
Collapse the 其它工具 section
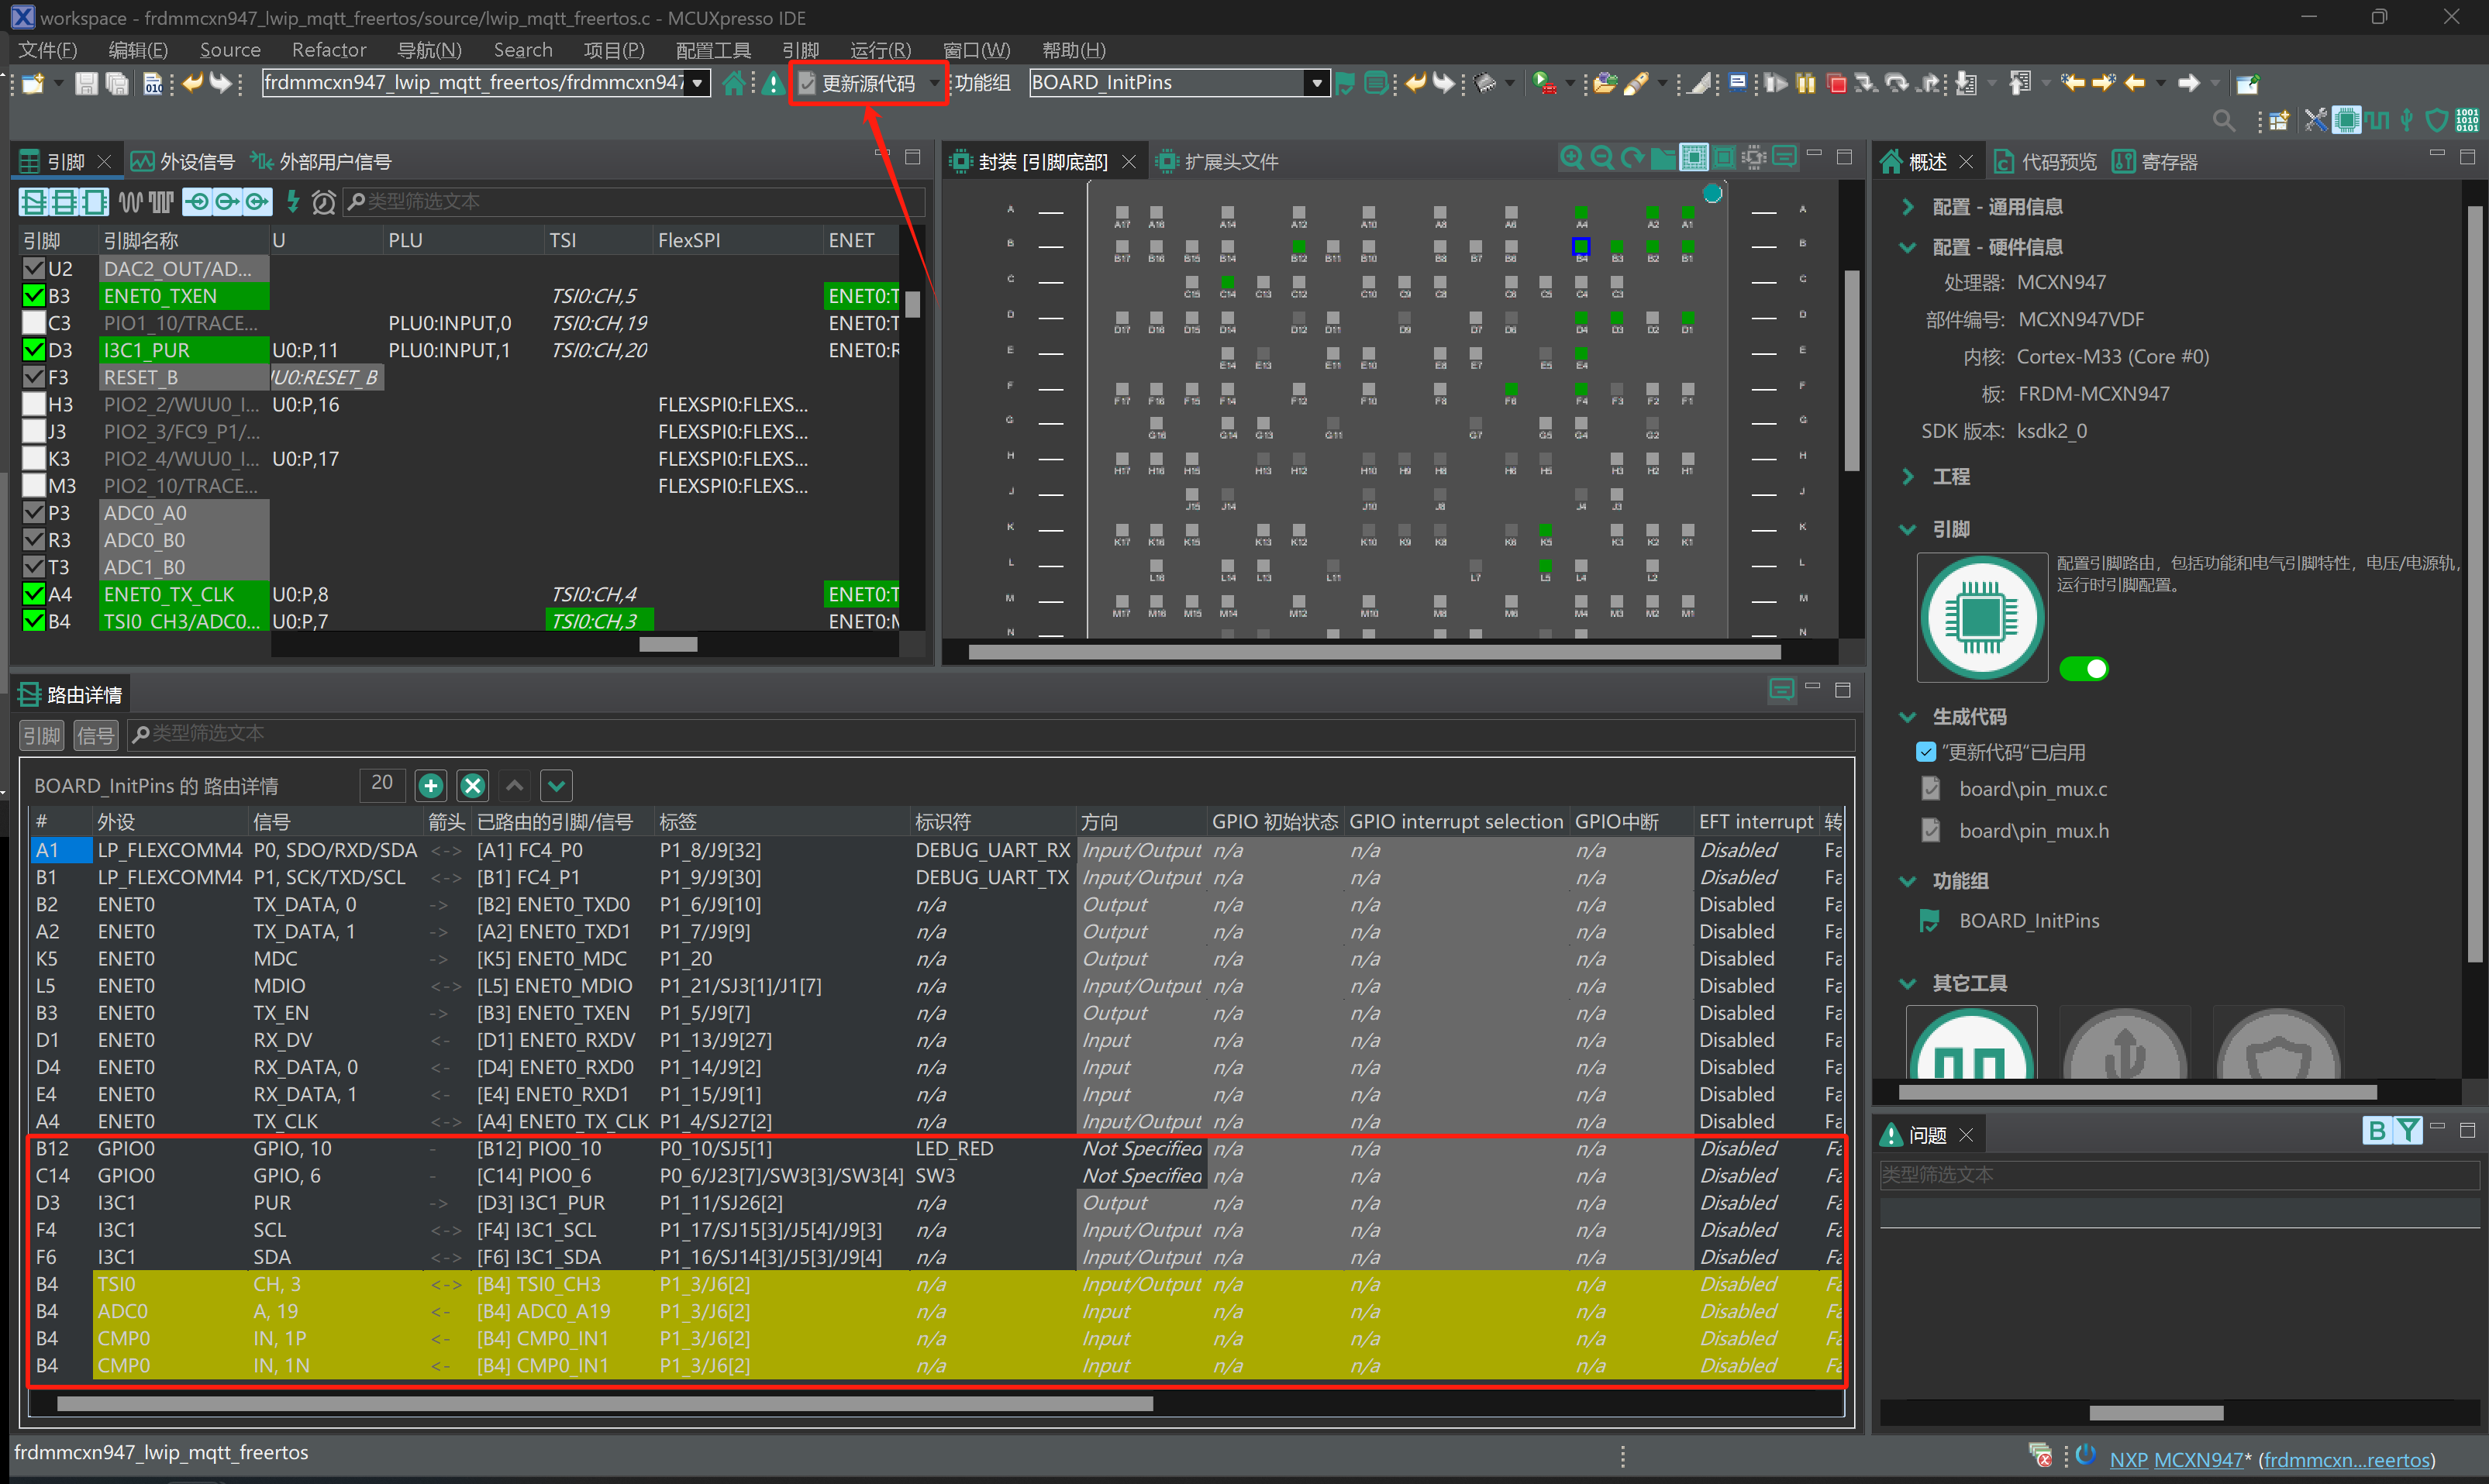1908,983
